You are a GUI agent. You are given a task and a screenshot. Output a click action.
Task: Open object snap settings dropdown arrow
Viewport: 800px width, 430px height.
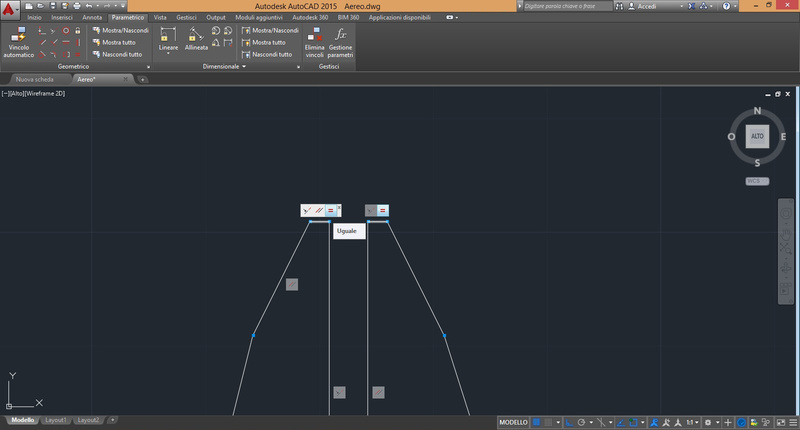(642, 422)
